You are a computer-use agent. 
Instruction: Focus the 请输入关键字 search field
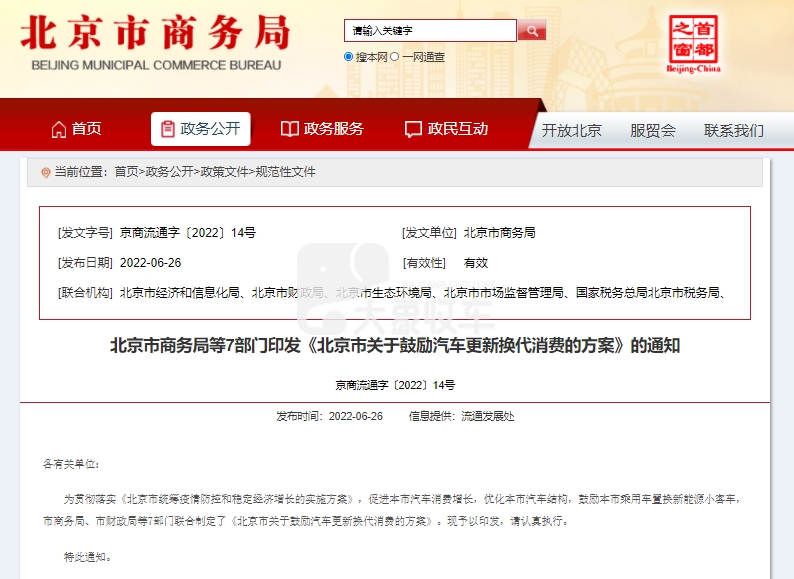click(x=430, y=31)
